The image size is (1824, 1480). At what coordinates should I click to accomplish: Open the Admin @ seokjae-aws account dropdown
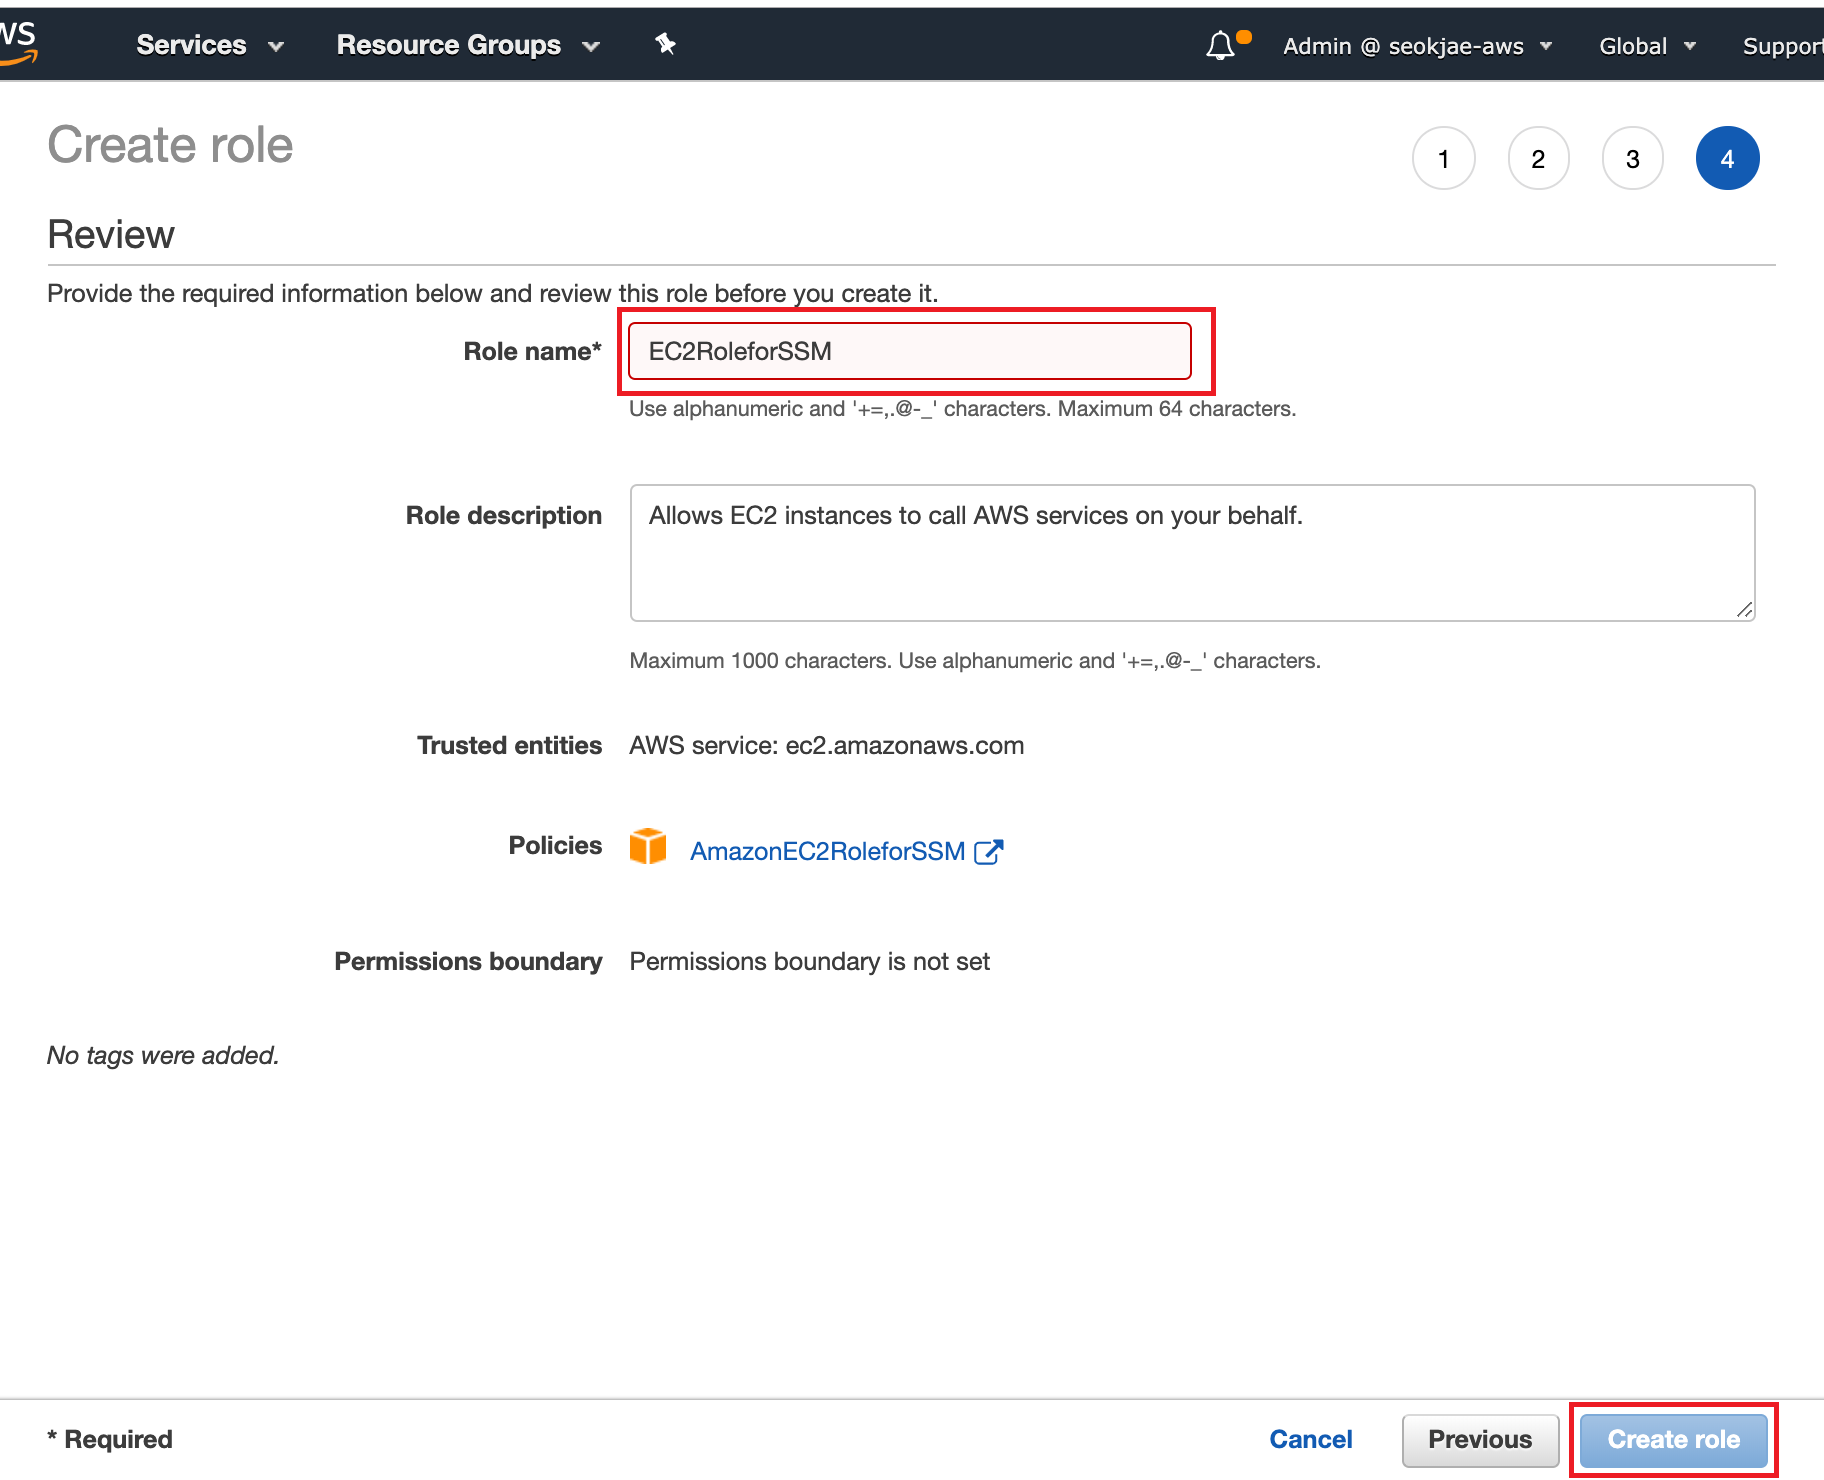click(1417, 46)
